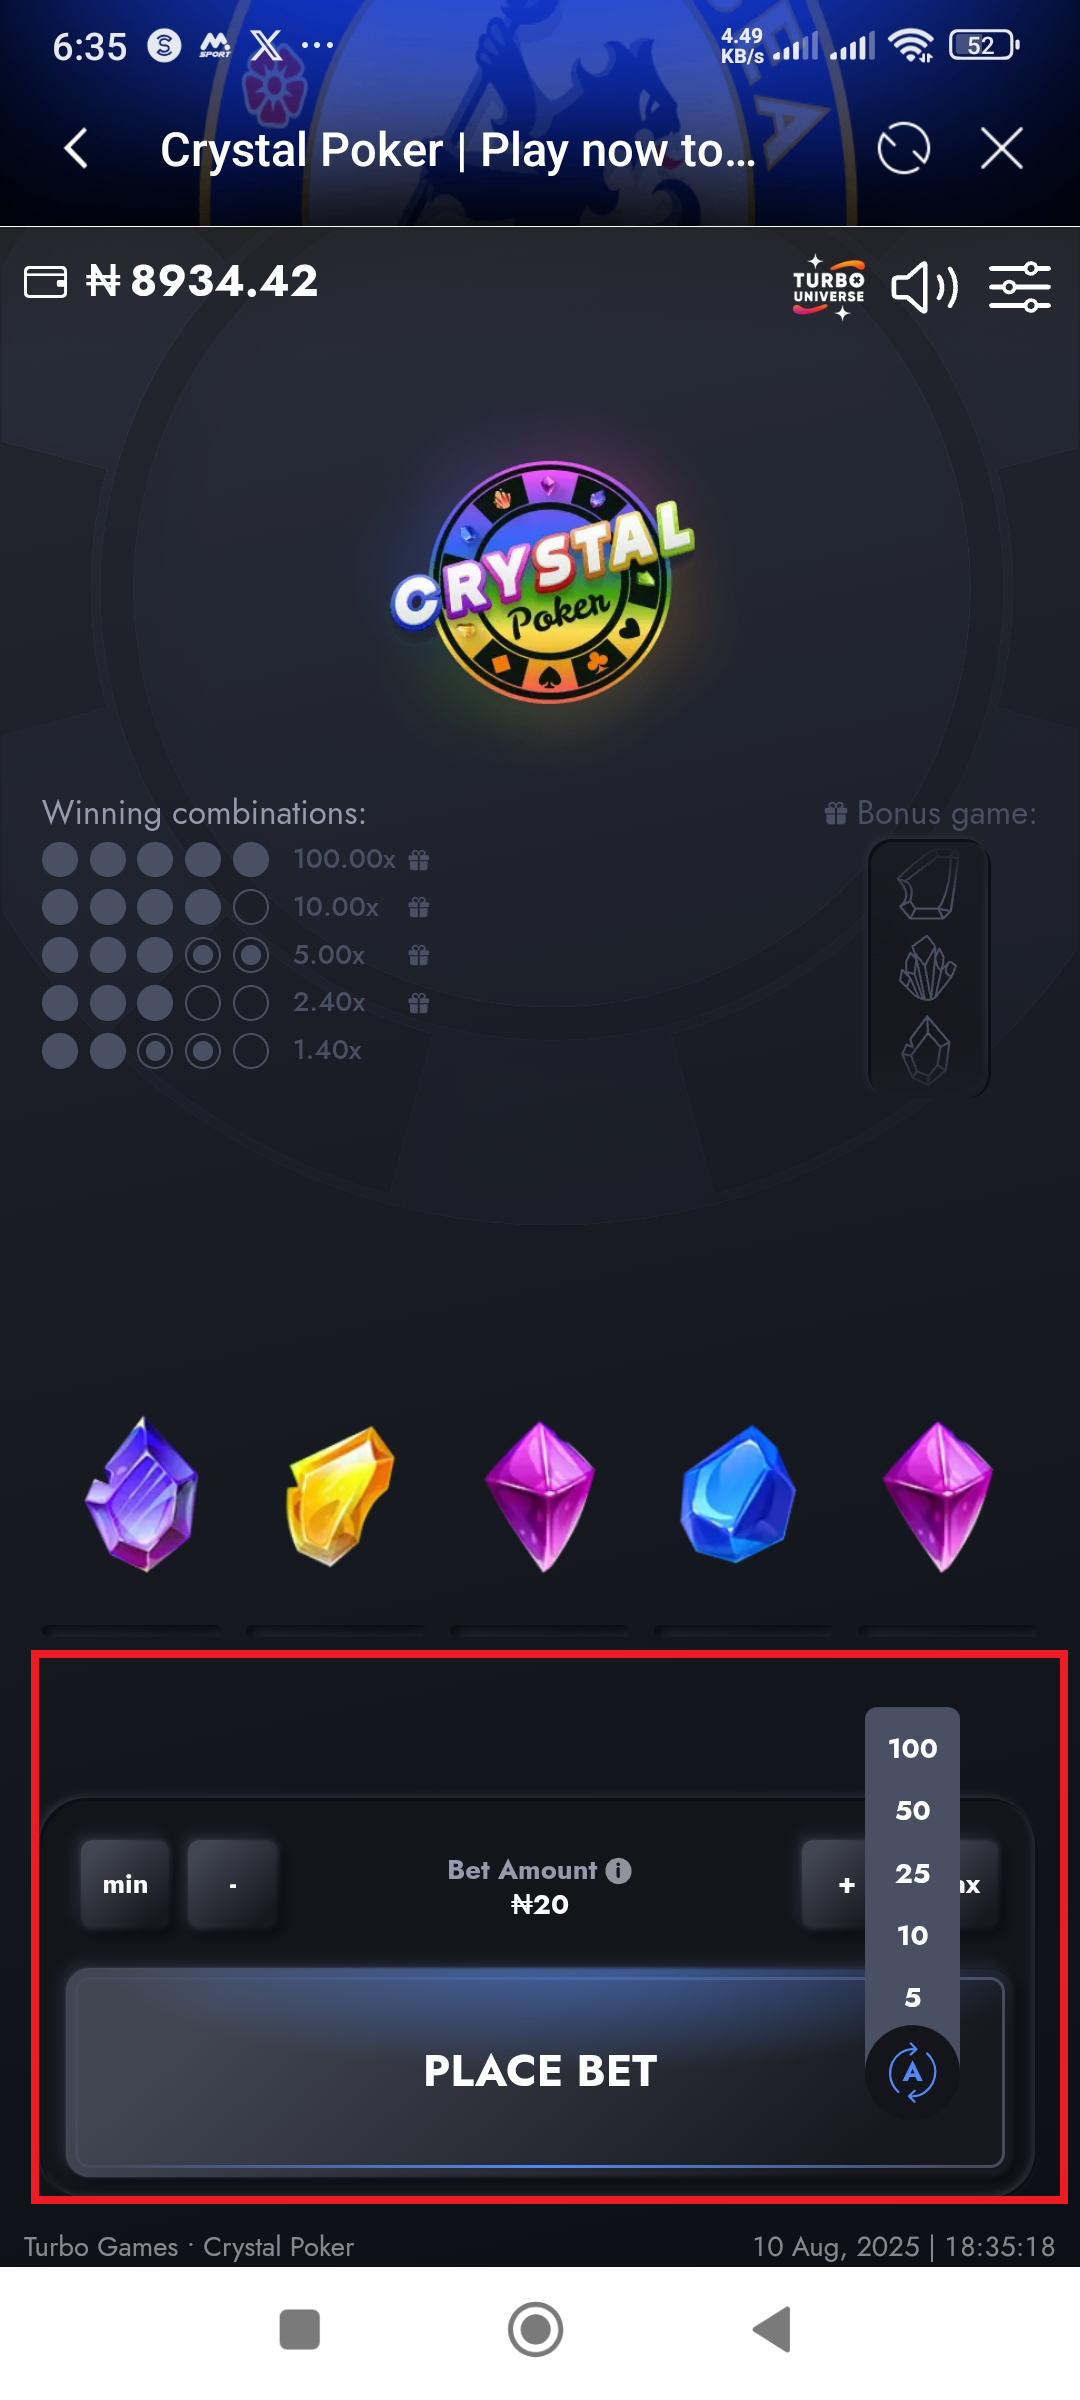Open the Turbo Universe logo
This screenshot has height=2400, width=1080.
(829, 288)
